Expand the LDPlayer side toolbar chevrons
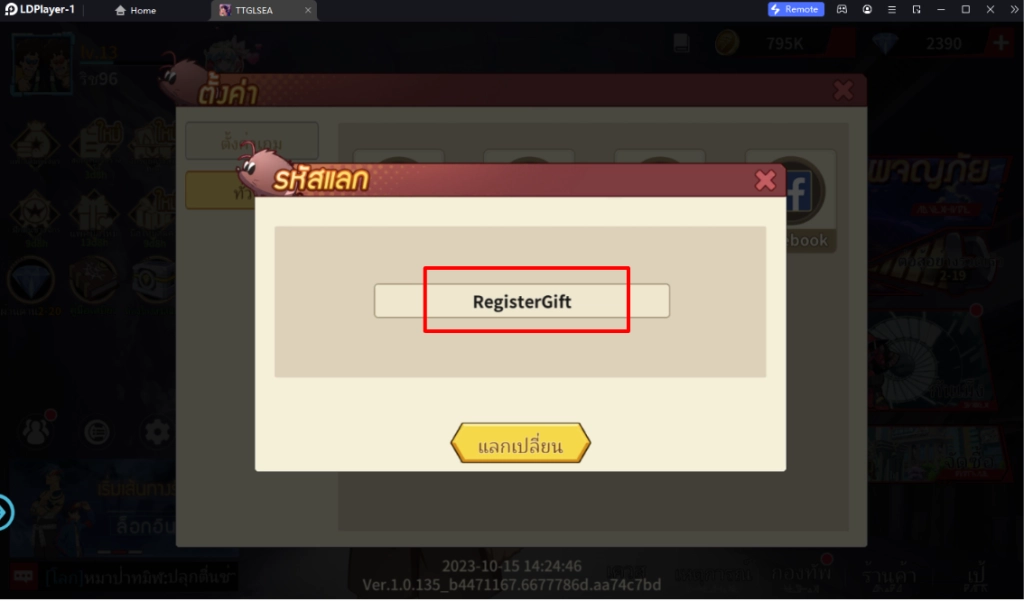The height and width of the screenshot is (601, 1024). (1014, 9)
